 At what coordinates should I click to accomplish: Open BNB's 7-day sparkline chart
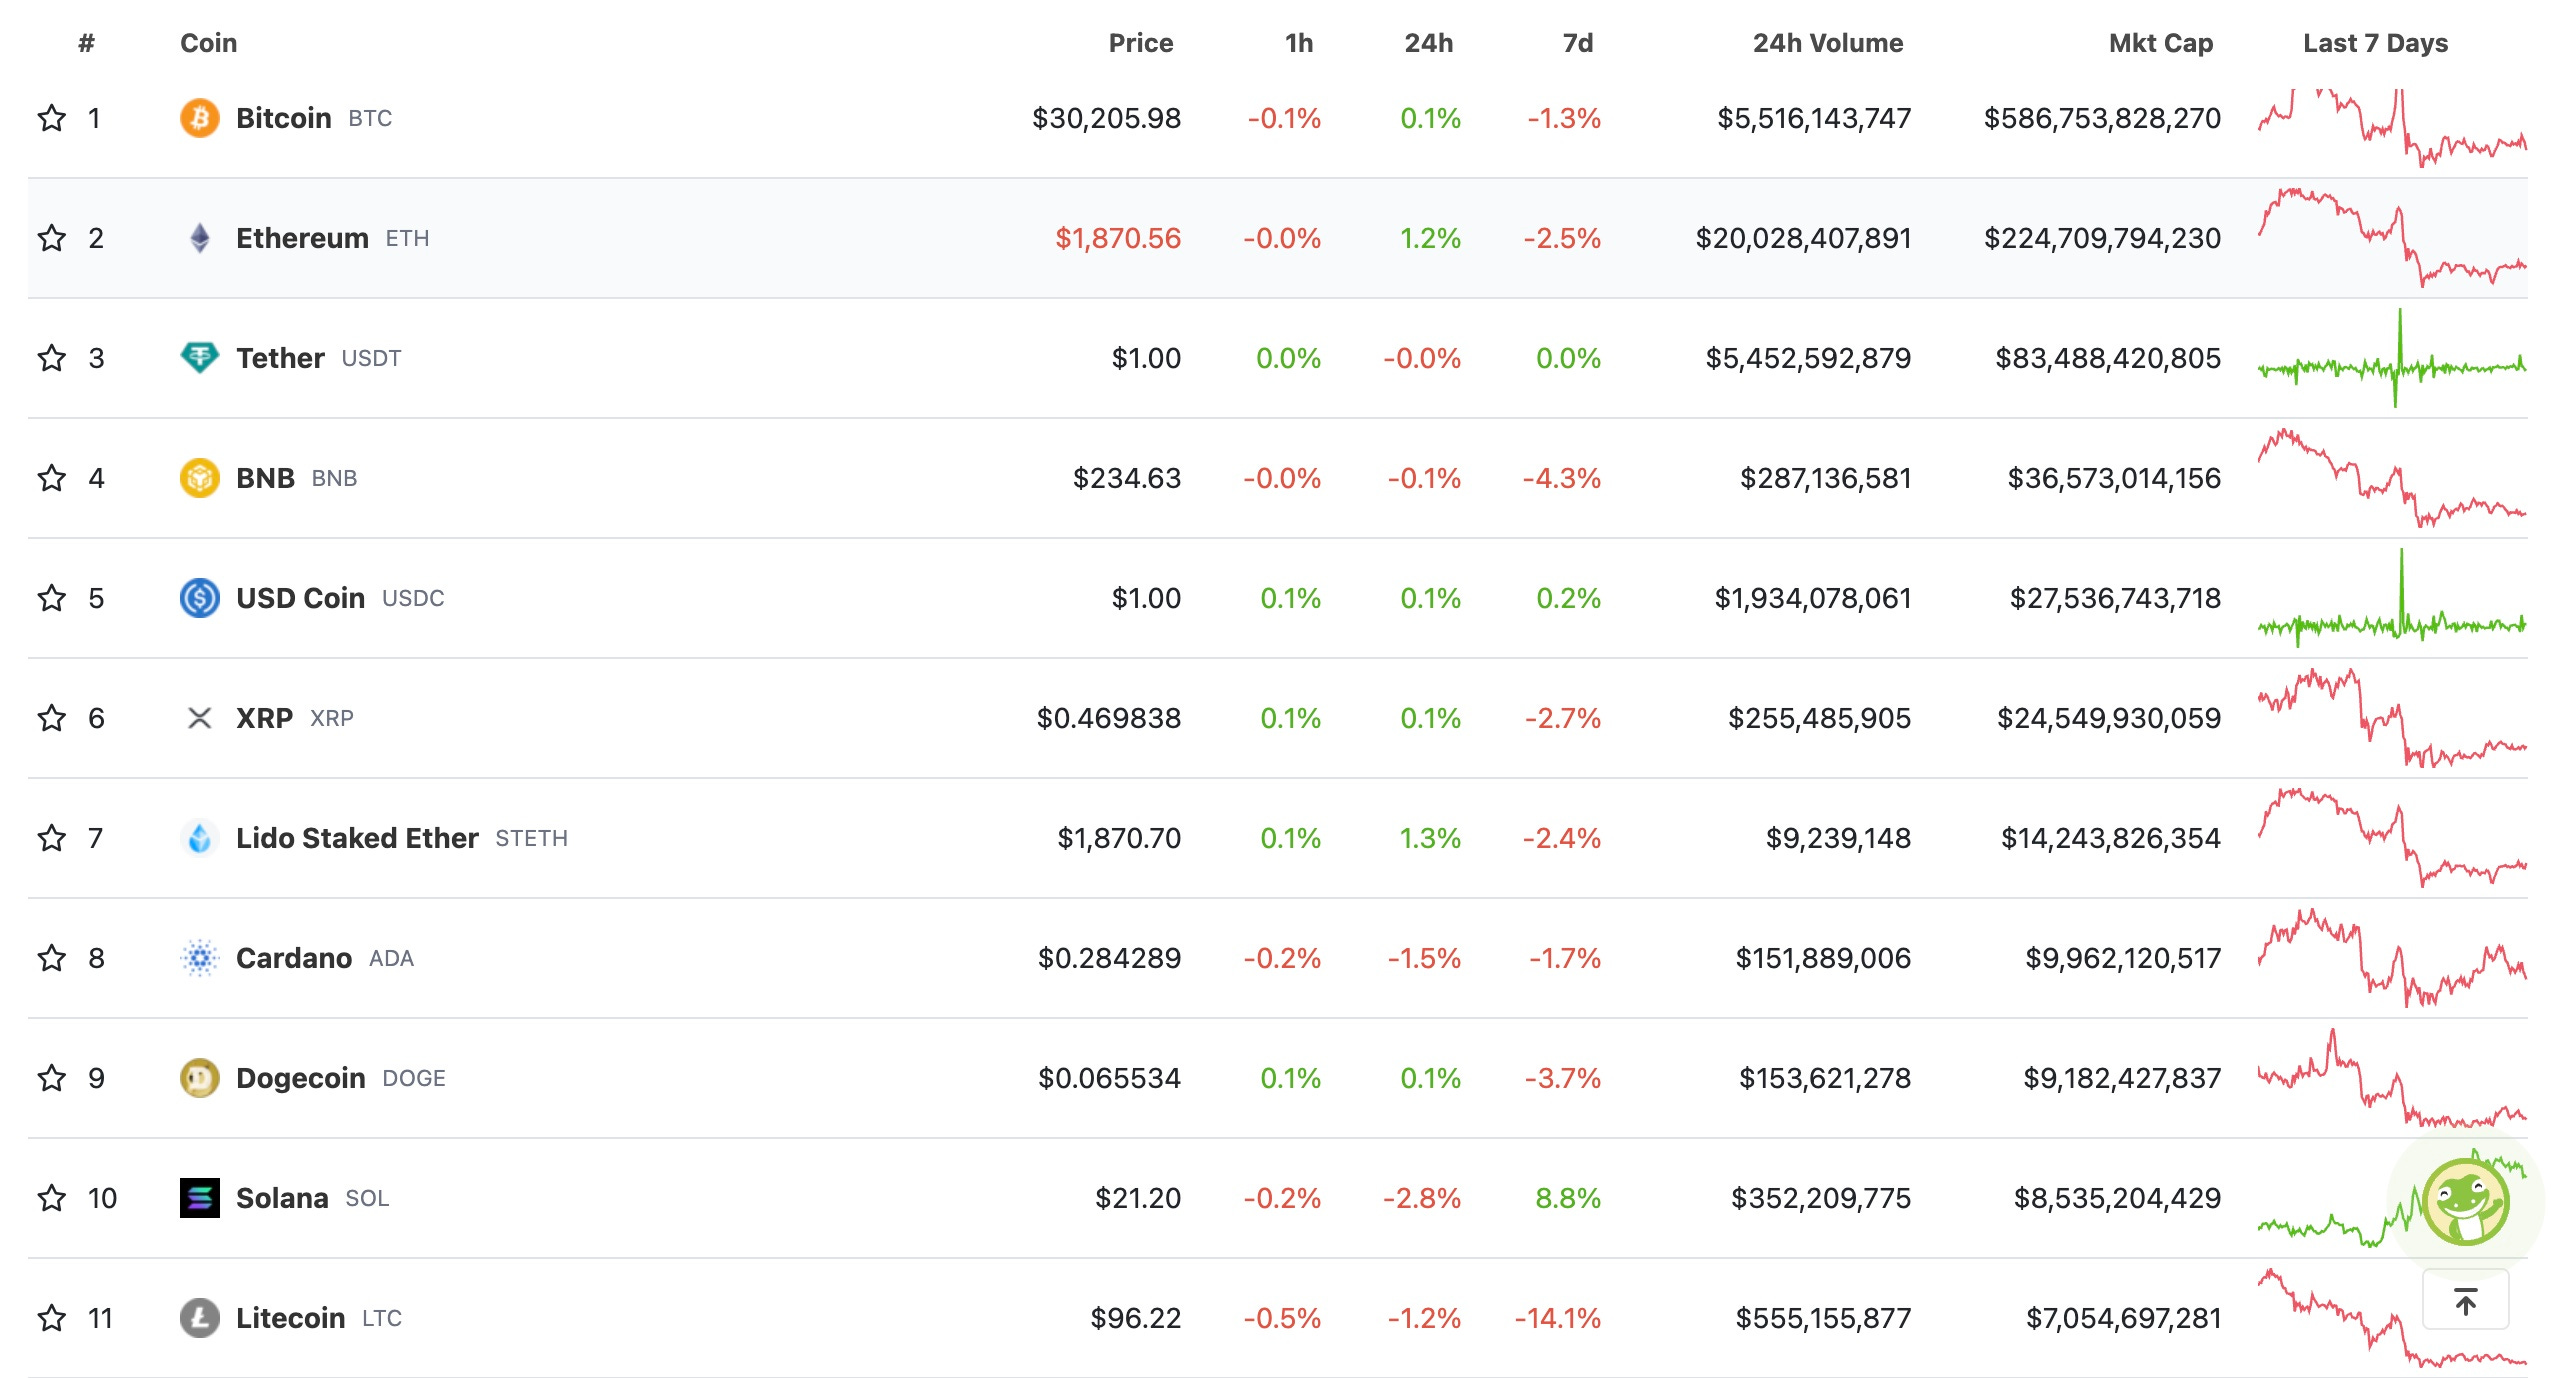pyautogui.click(x=2392, y=478)
